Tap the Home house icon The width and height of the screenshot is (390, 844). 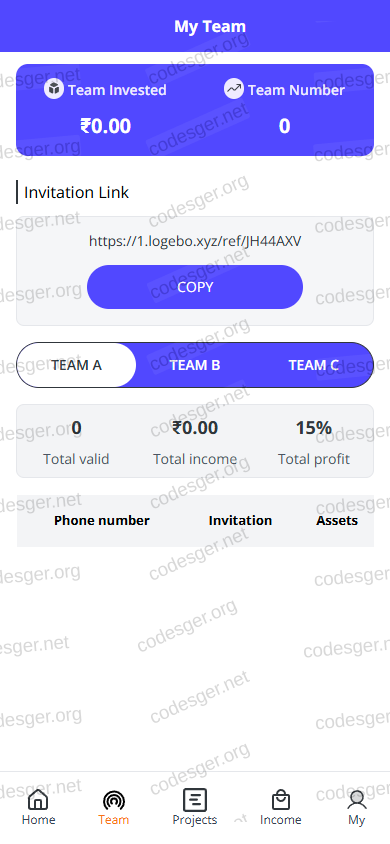[x=38, y=800]
